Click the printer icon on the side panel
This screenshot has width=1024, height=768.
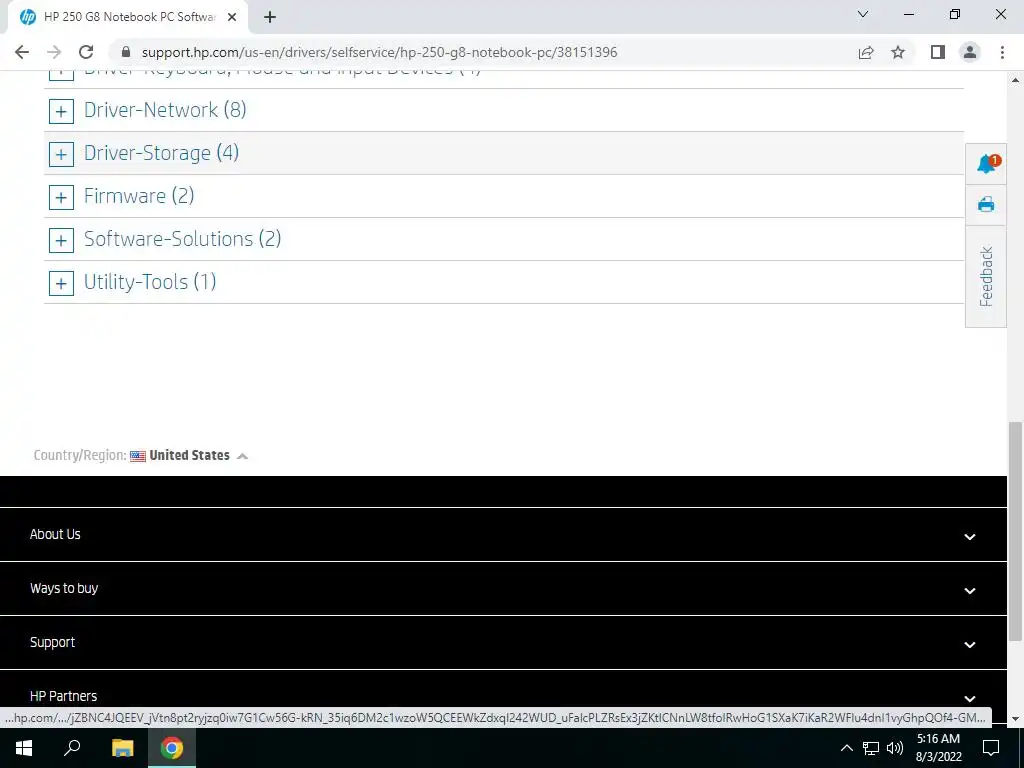[x=986, y=205]
